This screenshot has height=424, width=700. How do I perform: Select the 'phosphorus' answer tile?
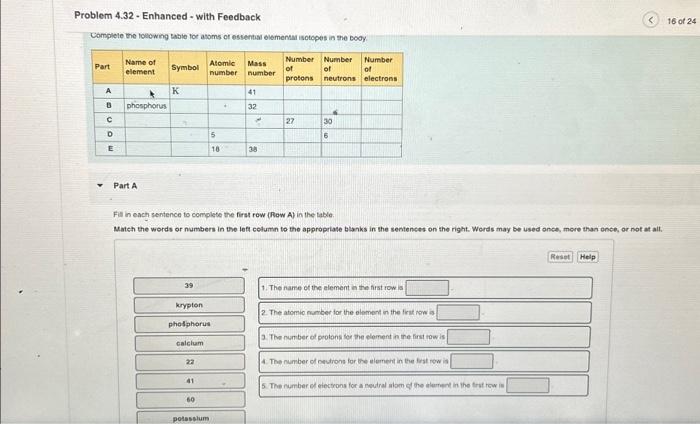189,324
